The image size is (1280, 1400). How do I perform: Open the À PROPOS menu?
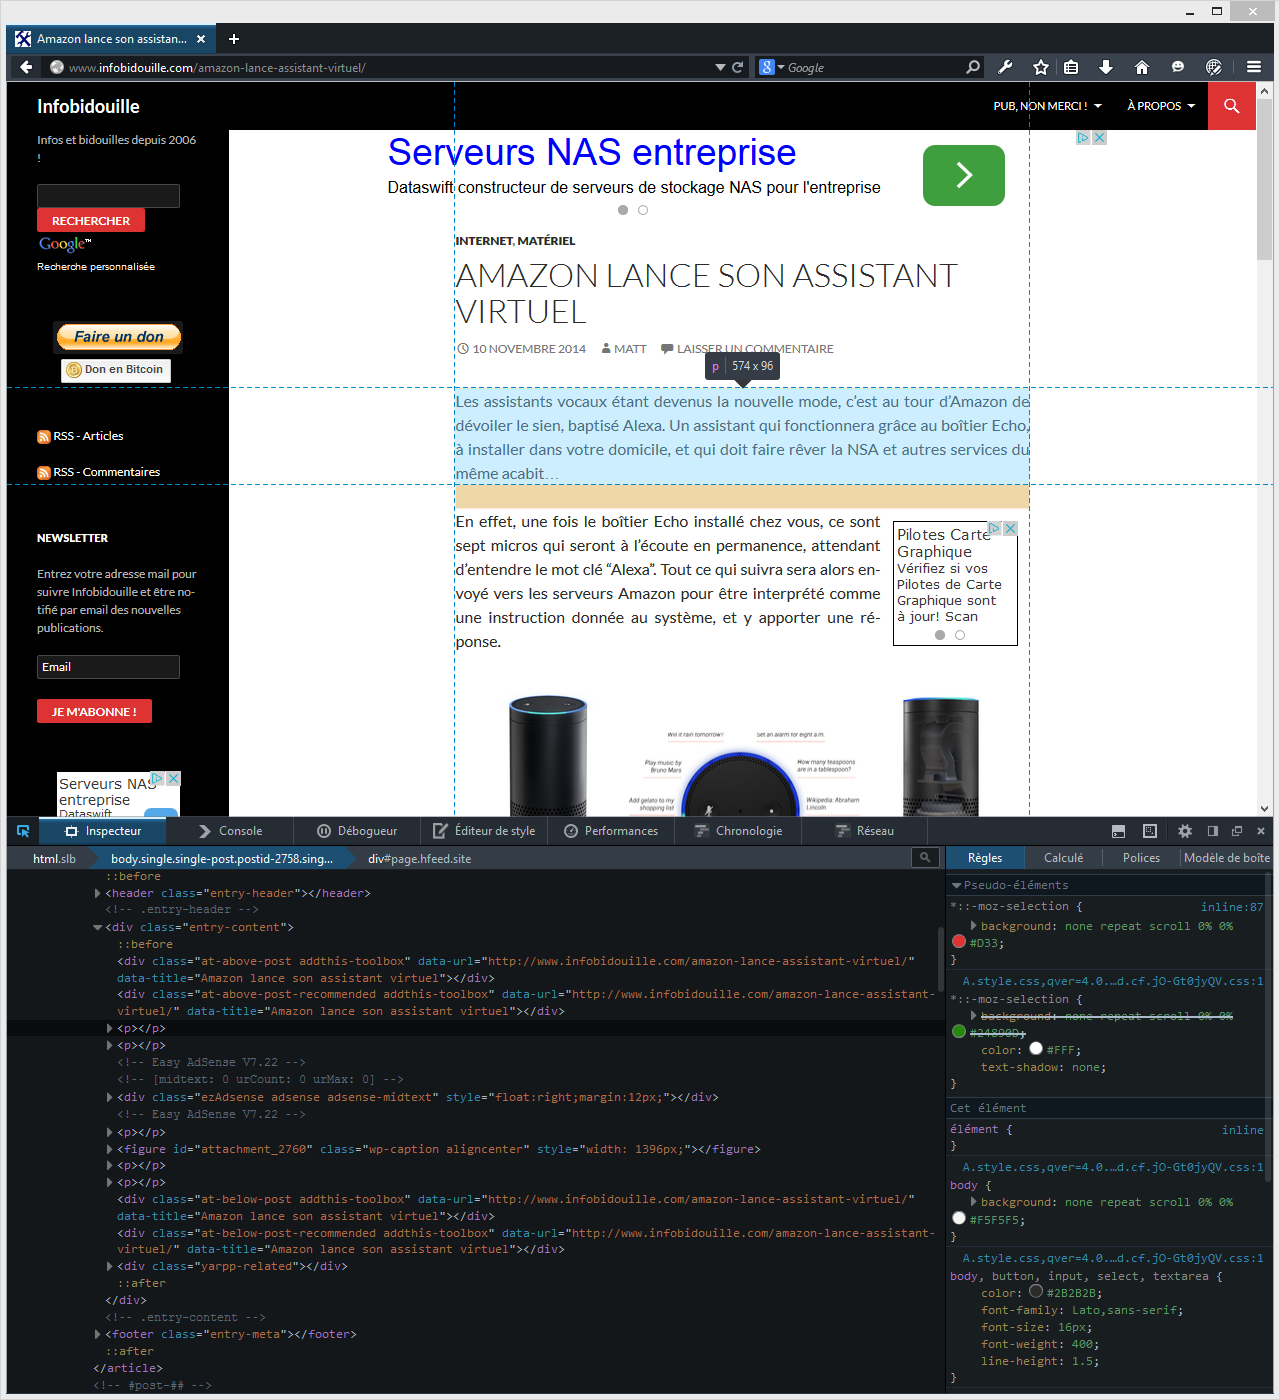pyautogui.click(x=1161, y=106)
